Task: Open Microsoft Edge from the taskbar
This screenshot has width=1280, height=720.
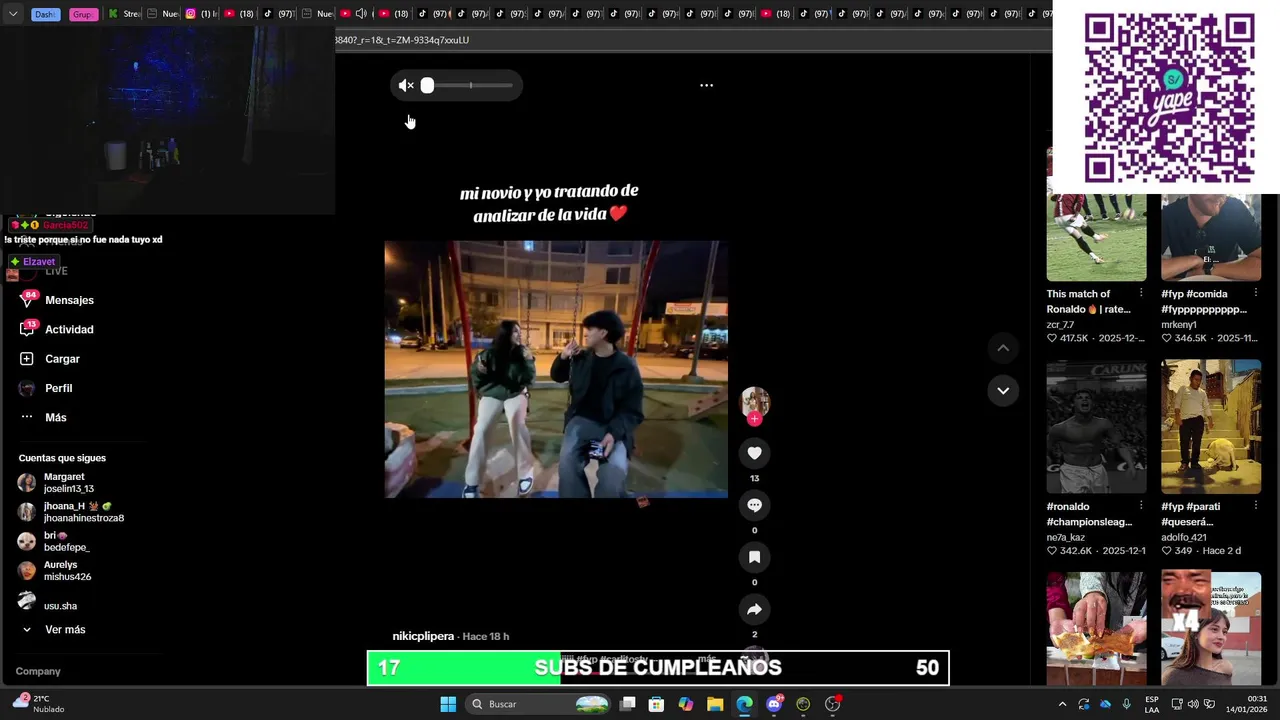Action: coord(744,704)
